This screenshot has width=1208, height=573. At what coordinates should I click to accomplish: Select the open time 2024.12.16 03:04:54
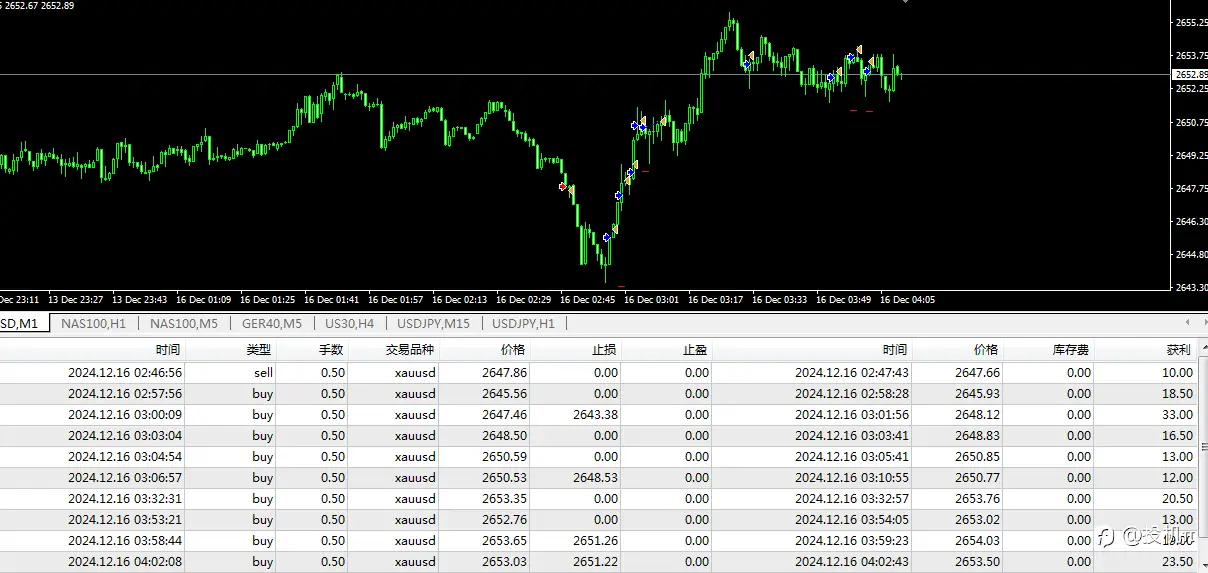coord(125,456)
